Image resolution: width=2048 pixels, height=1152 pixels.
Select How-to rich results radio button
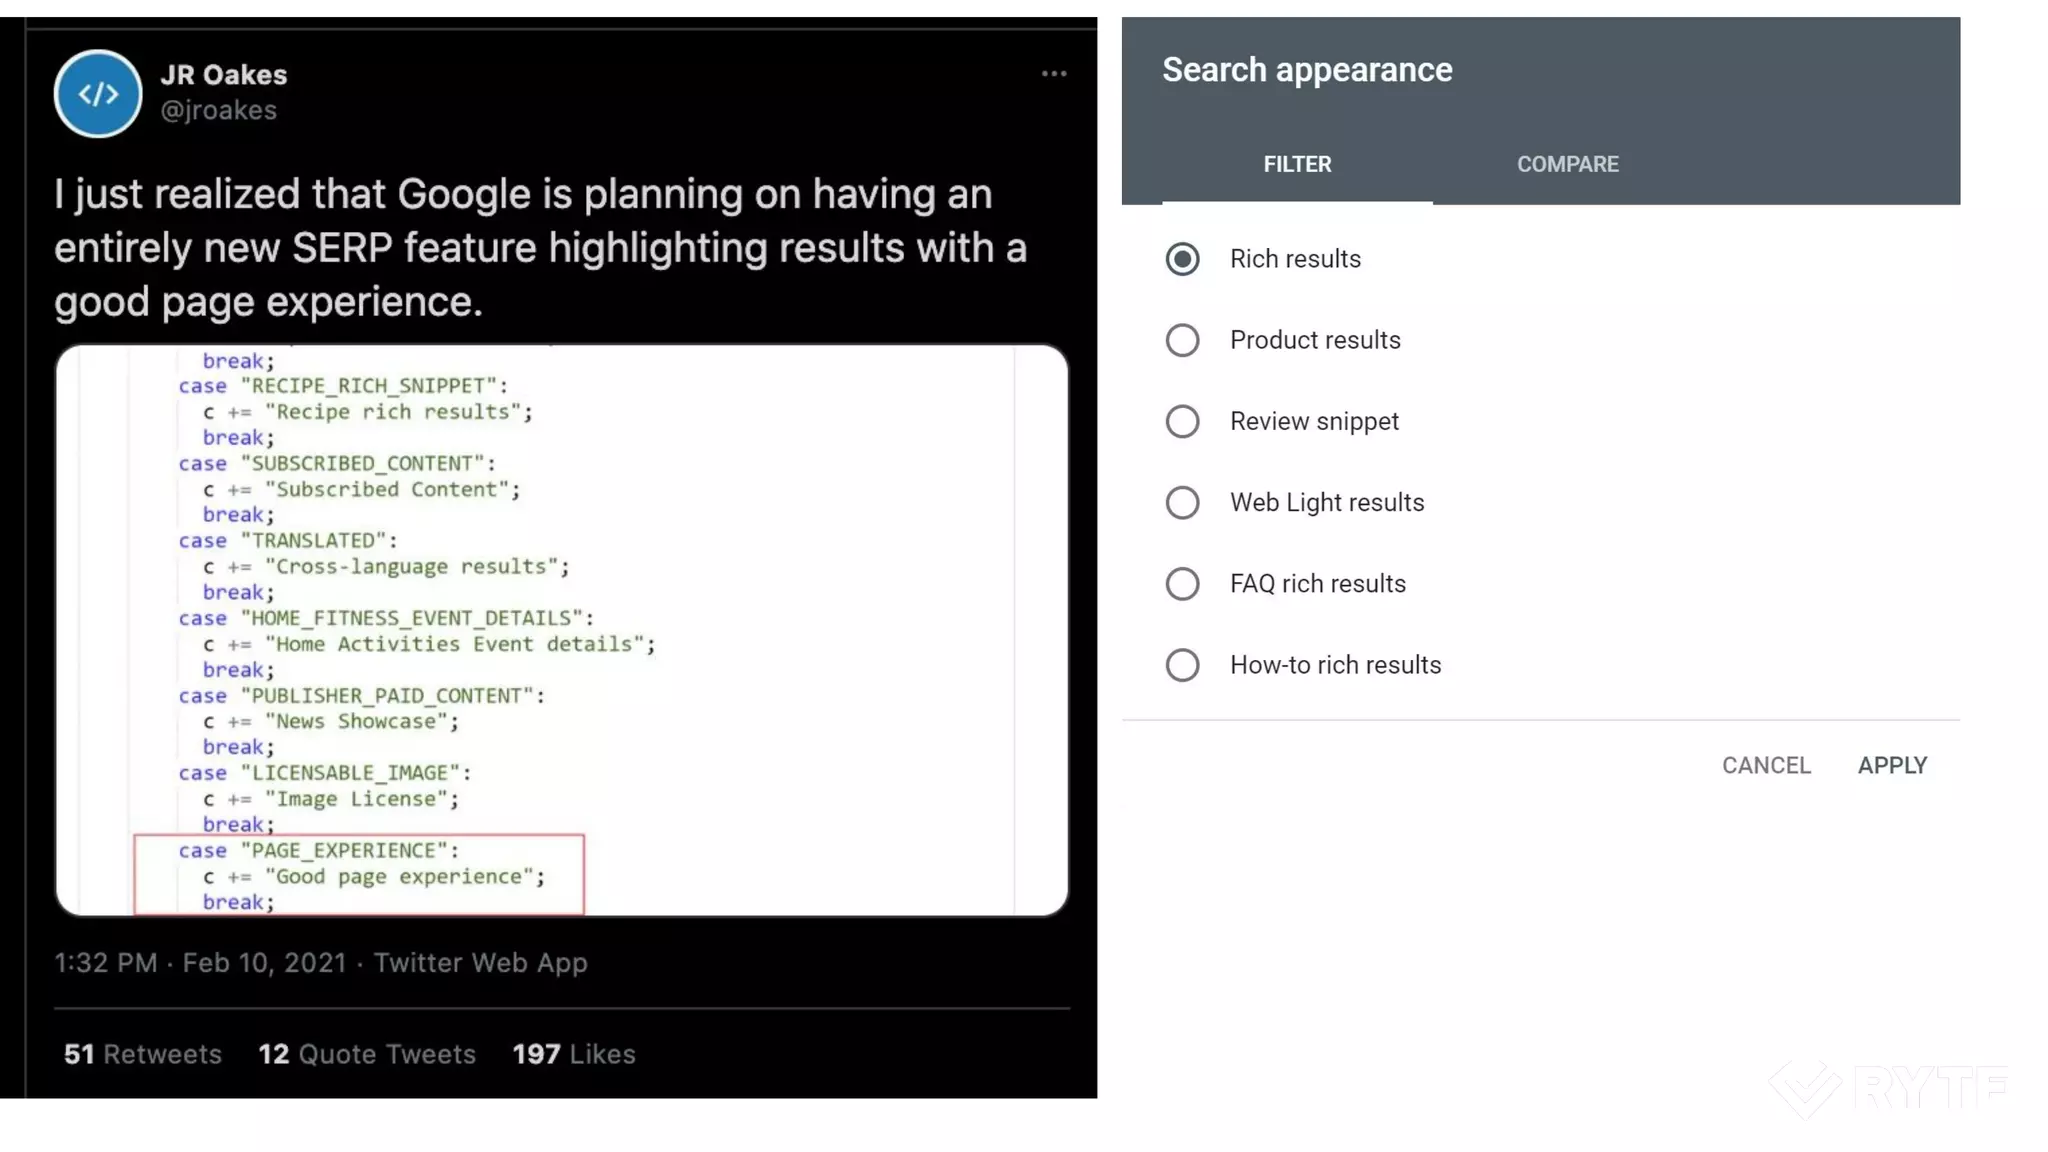click(x=1182, y=665)
